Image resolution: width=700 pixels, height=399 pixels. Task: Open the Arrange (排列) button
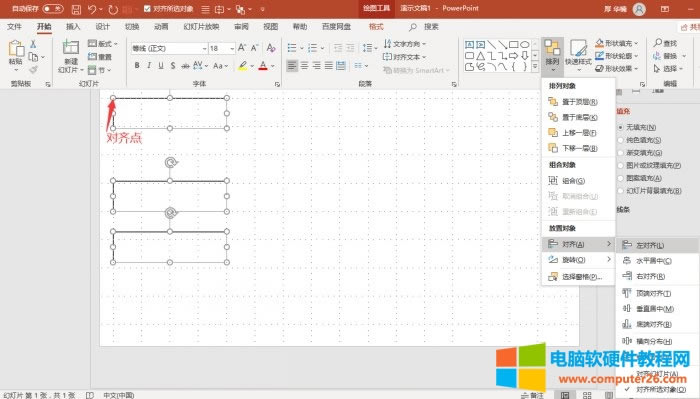(x=552, y=55)
